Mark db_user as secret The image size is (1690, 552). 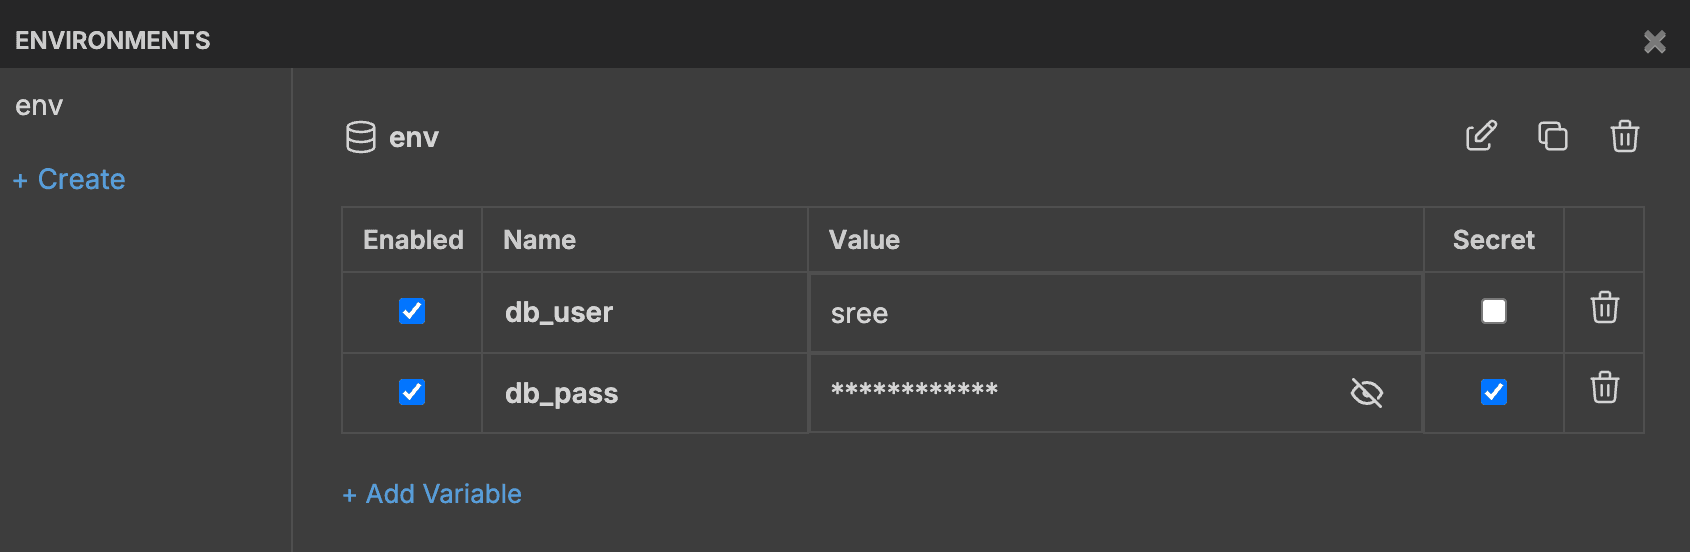click(x=1494, y=311)
